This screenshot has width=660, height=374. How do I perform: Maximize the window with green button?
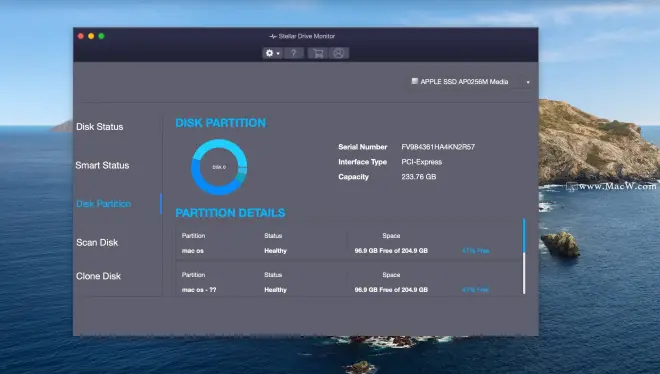[x=101, y=36]
